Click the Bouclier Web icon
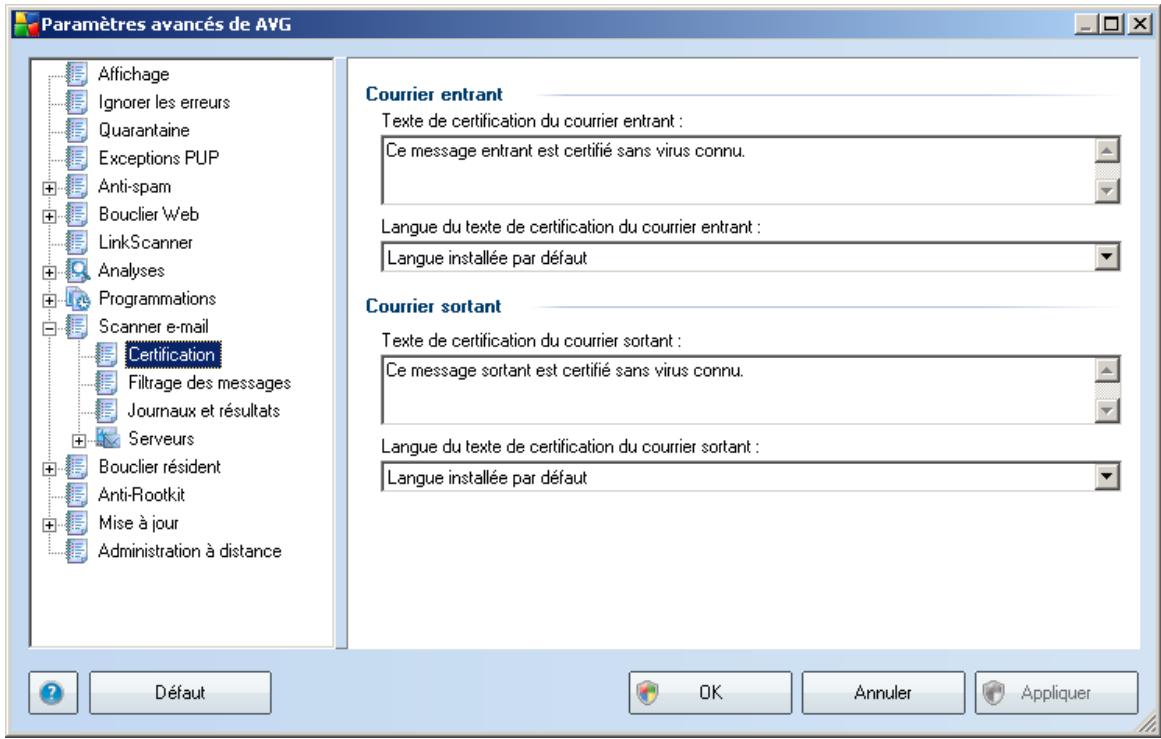1161x739 pixels. click(x=76, y=214)
